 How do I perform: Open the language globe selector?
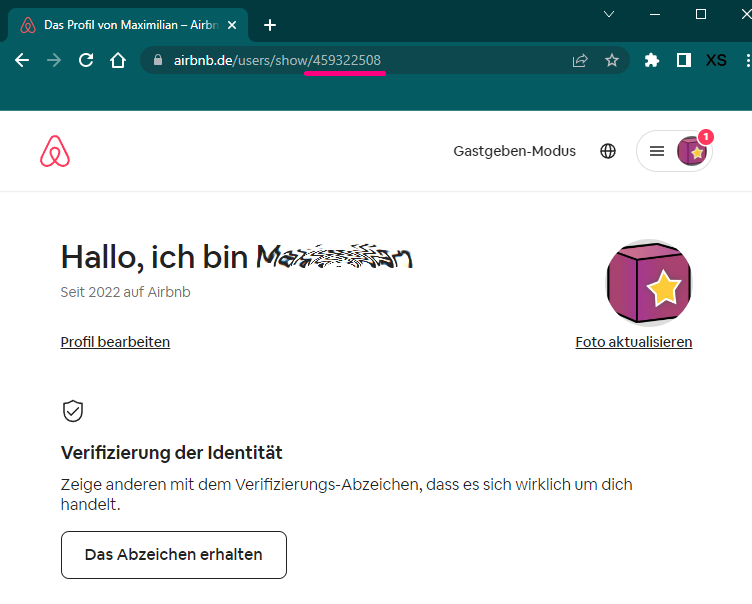pos(608,151)
